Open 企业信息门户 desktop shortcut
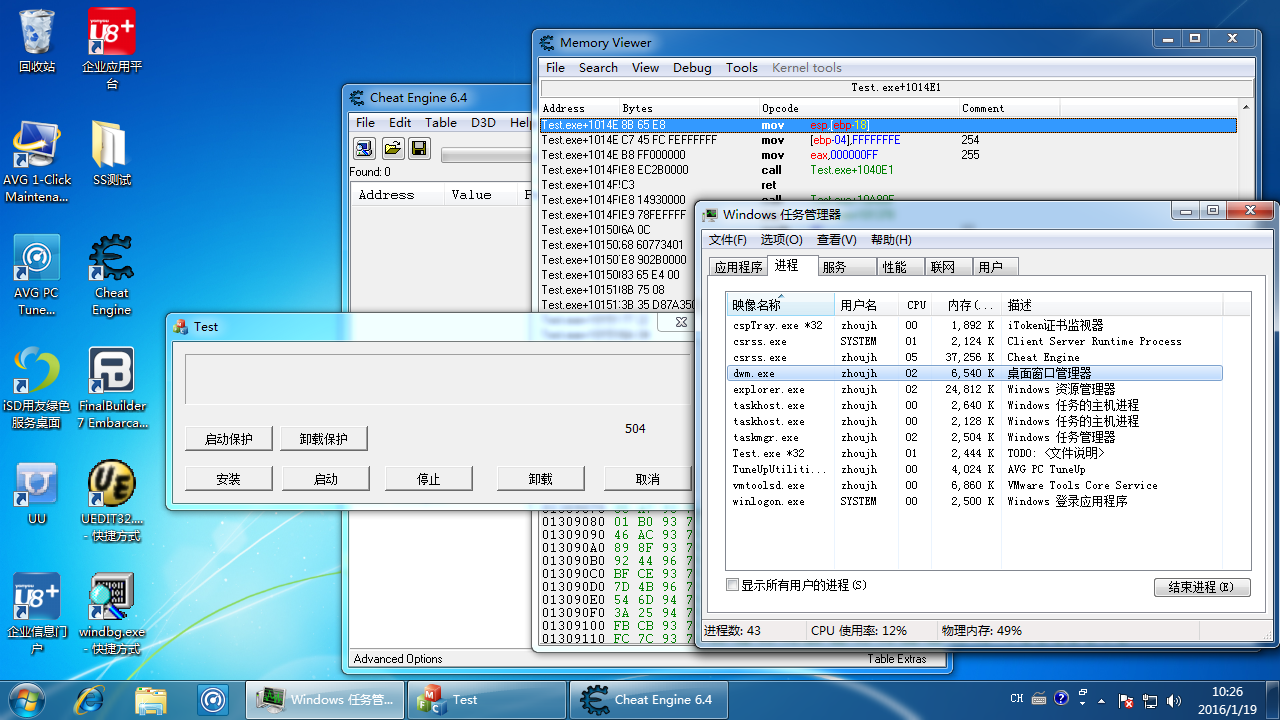The image size is (1280, 720). tap(37, 614)
